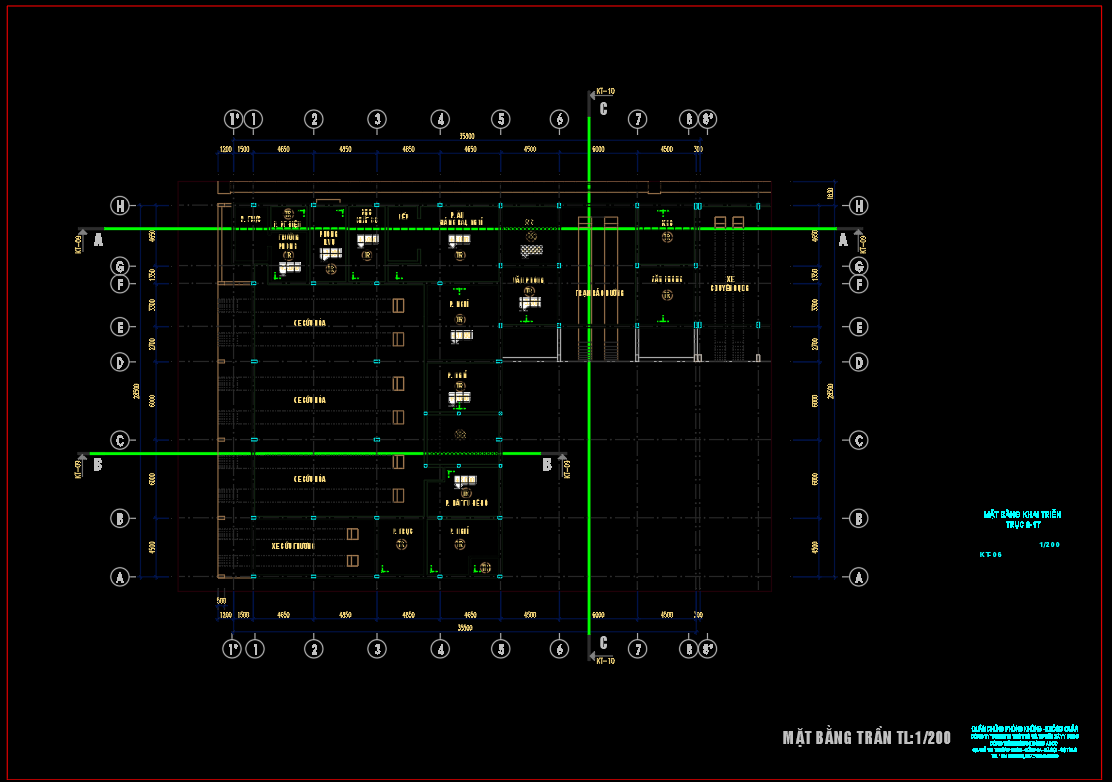Click the XE CHUYÊN DỤNG room label
This screenshot has height=782, width=1112.
tap(730, 284)
